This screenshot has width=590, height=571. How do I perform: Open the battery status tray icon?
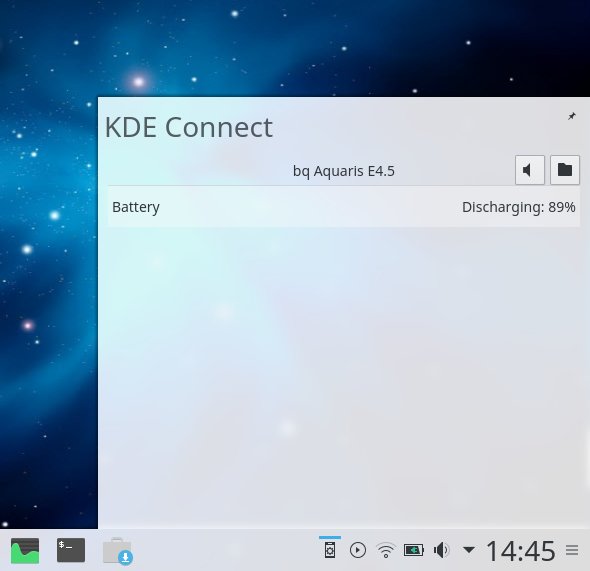click(414, 550)
